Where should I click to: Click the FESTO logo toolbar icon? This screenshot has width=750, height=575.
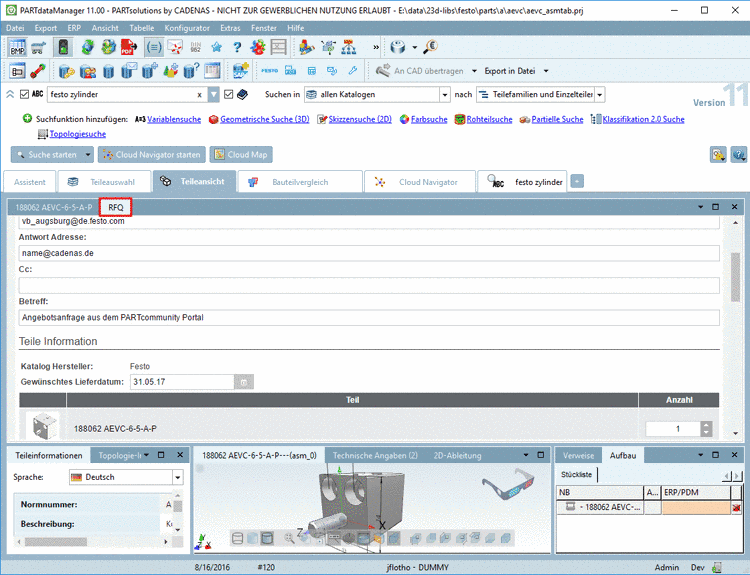(x=269, y=71)
